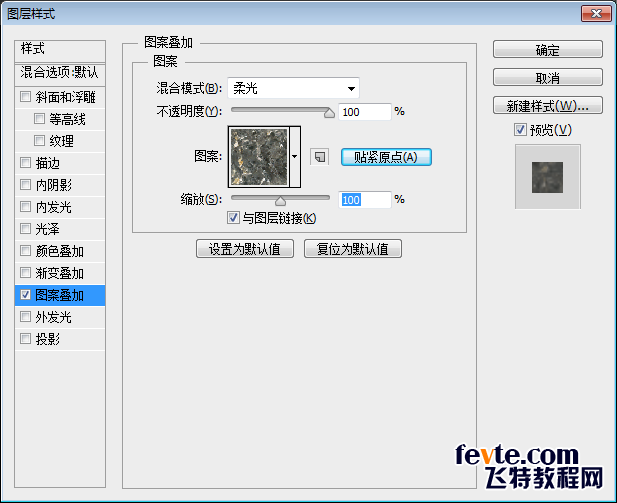Select 混合选项:默认 in styles list
Viewport: 617px width, 503px height.
click(x=60, y=74)
